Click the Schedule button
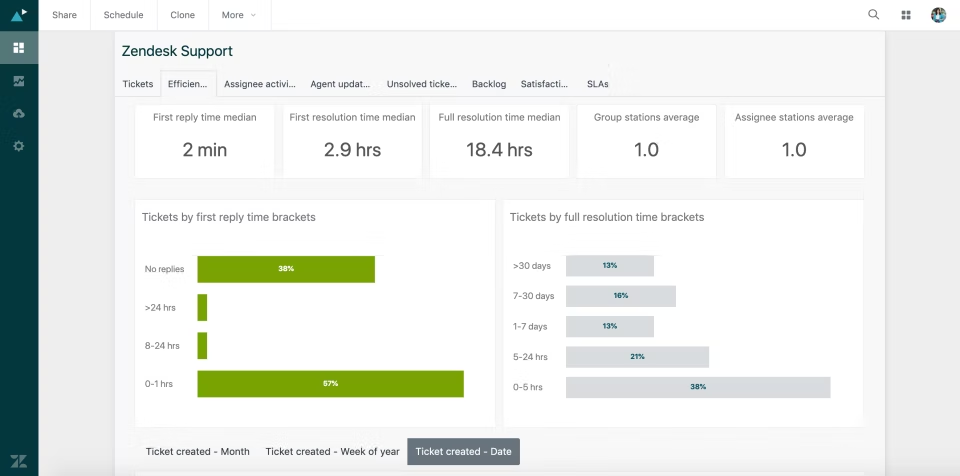Screen dimensions: 960x476 (124, 15)
